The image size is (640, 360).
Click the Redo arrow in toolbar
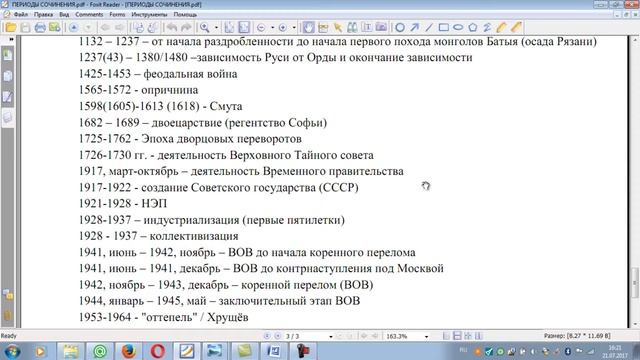click(x=186, y=27)
